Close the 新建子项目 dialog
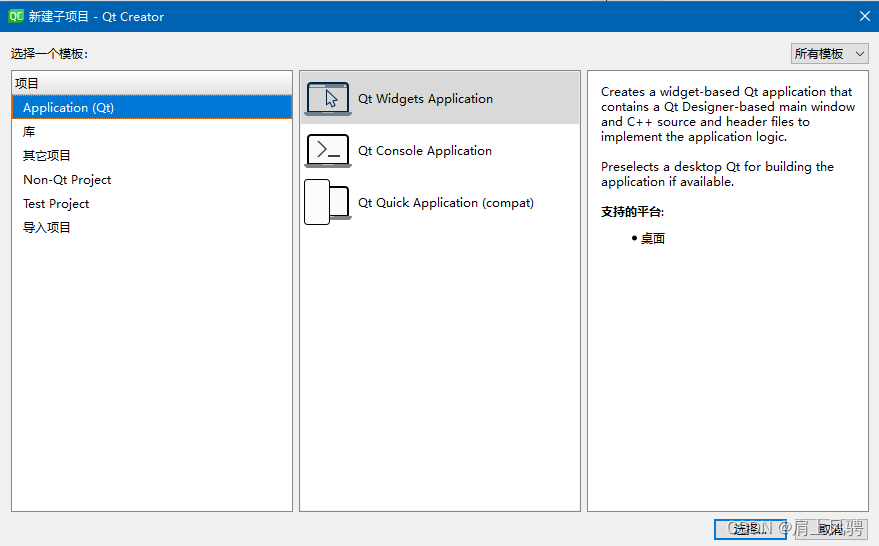This screenshot has height=546, width=879. pos(864,16)
